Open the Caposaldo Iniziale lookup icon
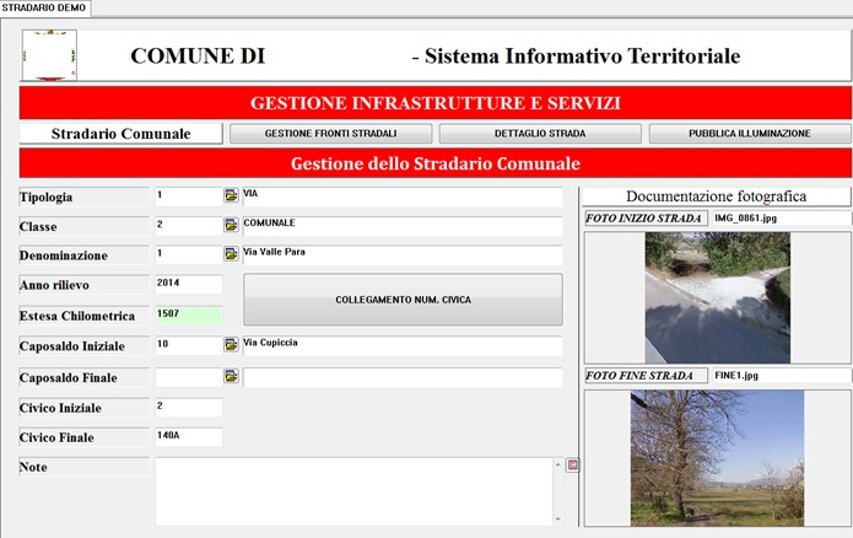Screen dimensions: 853x538 click(231, 345)
